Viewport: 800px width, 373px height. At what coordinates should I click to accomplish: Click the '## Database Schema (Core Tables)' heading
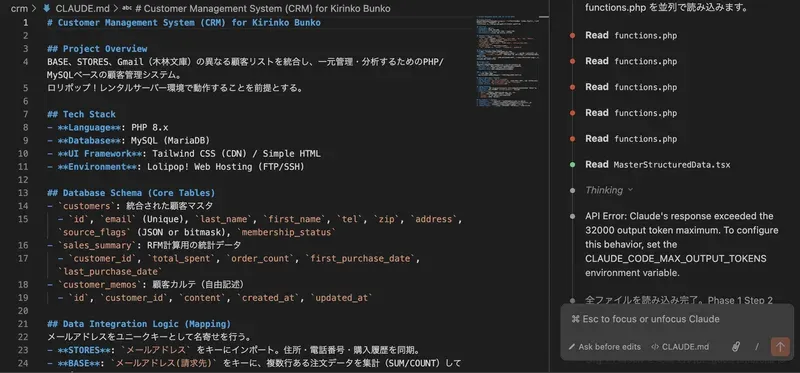pyautogui.click(x=131, y=193)
